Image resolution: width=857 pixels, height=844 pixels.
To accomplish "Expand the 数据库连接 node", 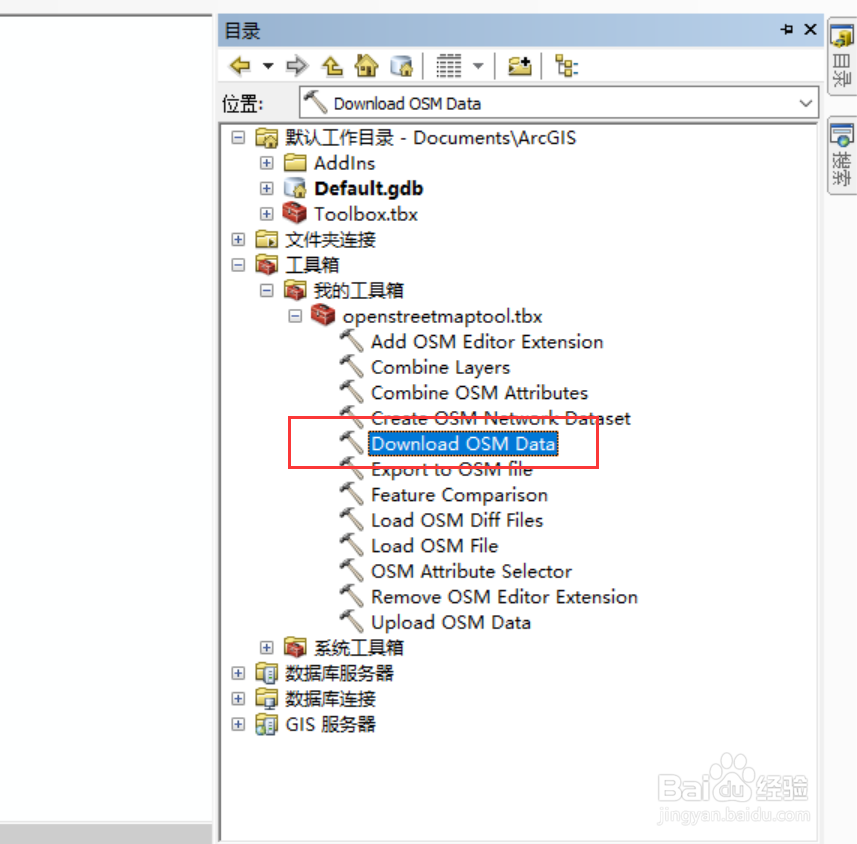I will point(238,699).
